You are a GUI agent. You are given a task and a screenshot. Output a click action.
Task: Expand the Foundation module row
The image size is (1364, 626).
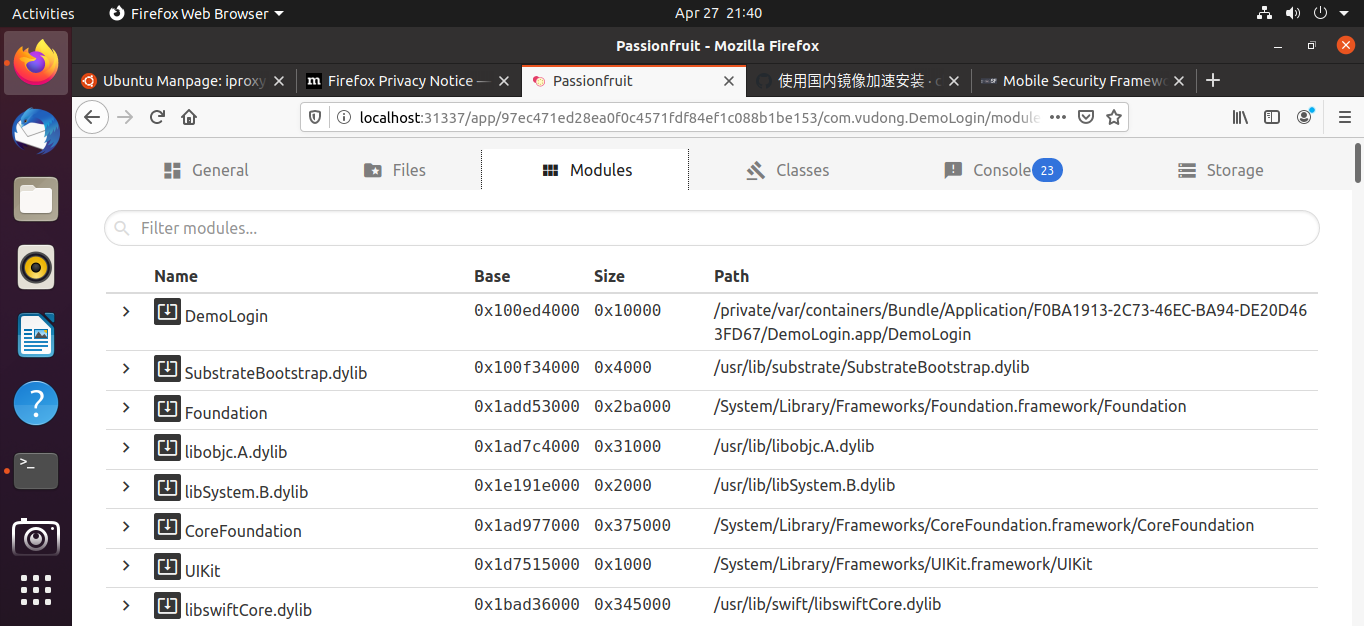(x=126, y=408)
